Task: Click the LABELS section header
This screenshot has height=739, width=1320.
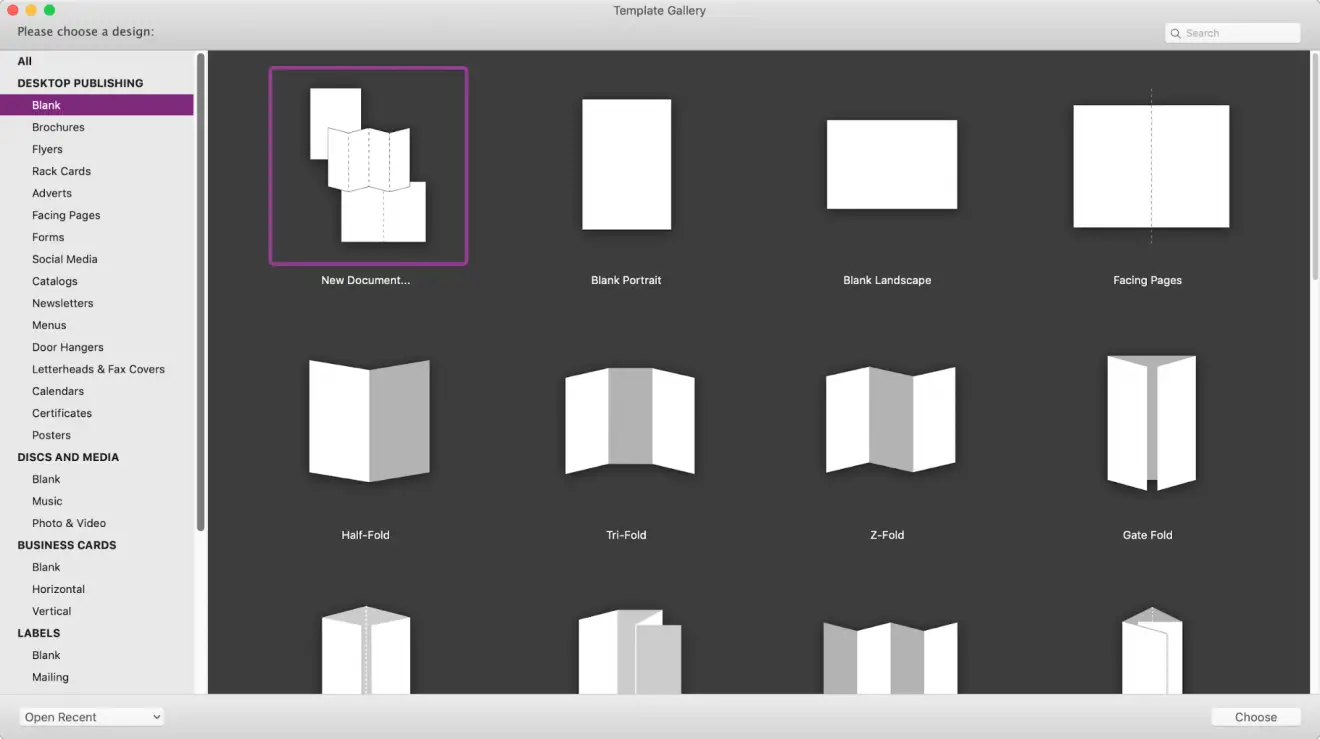Action: click(39, 633)
